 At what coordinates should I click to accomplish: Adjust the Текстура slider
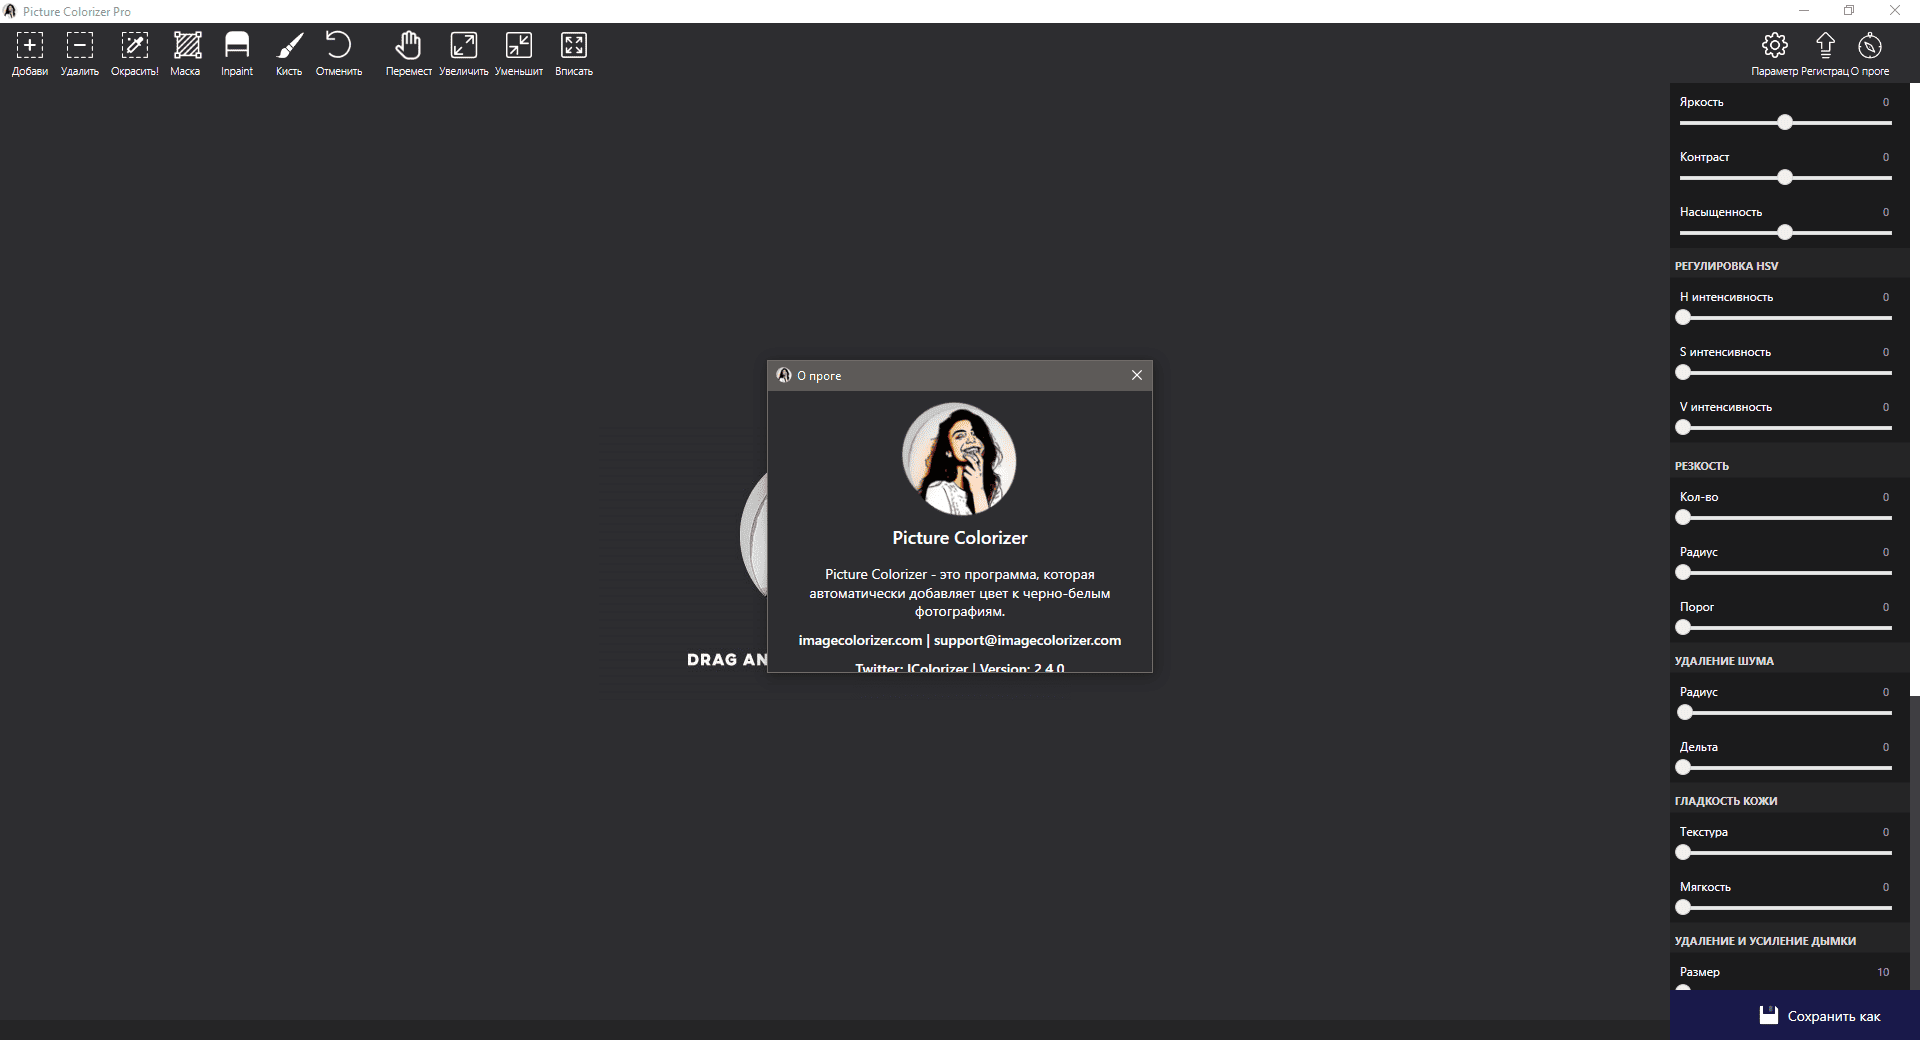[x=1683, y=853]
